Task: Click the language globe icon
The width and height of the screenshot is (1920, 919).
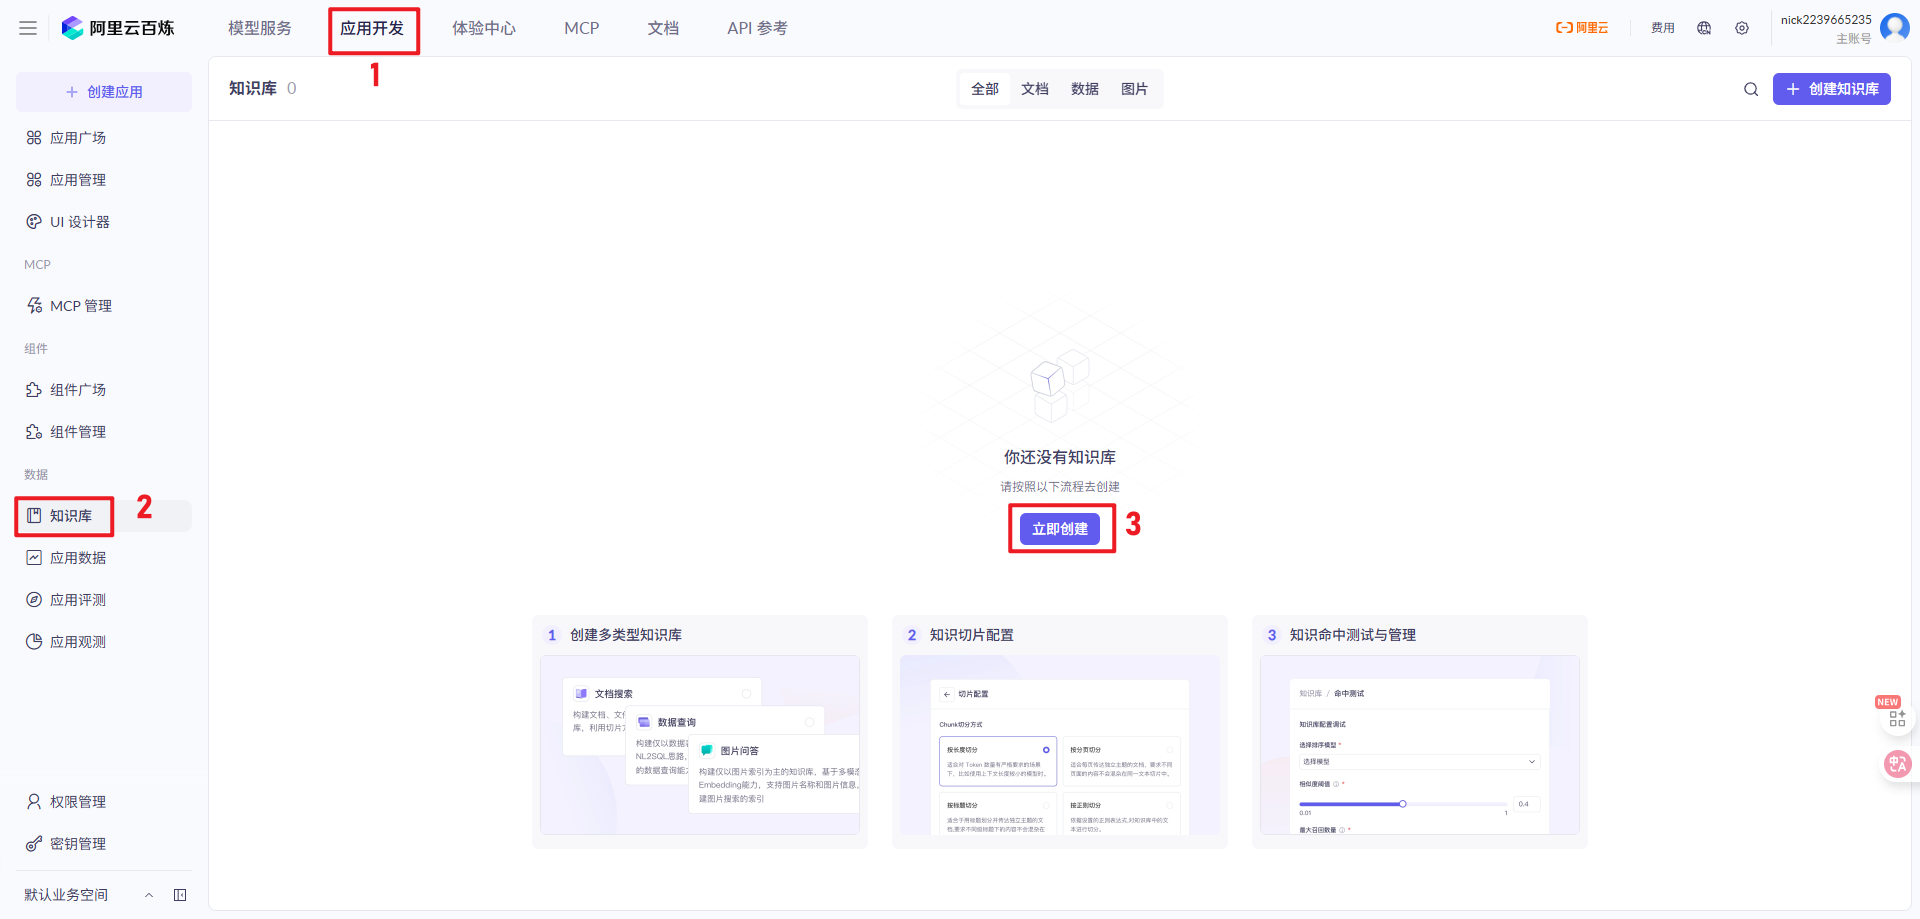Action: pyautogui.click(x=1704, y=28)
